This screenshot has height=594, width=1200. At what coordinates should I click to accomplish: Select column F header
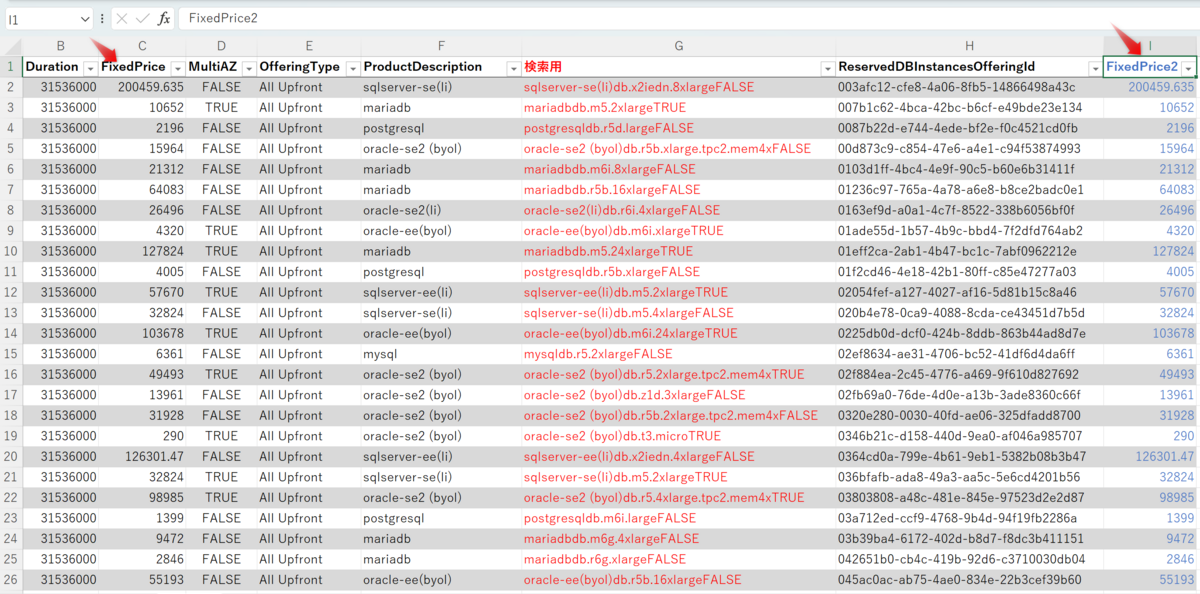tap(440, 46)
